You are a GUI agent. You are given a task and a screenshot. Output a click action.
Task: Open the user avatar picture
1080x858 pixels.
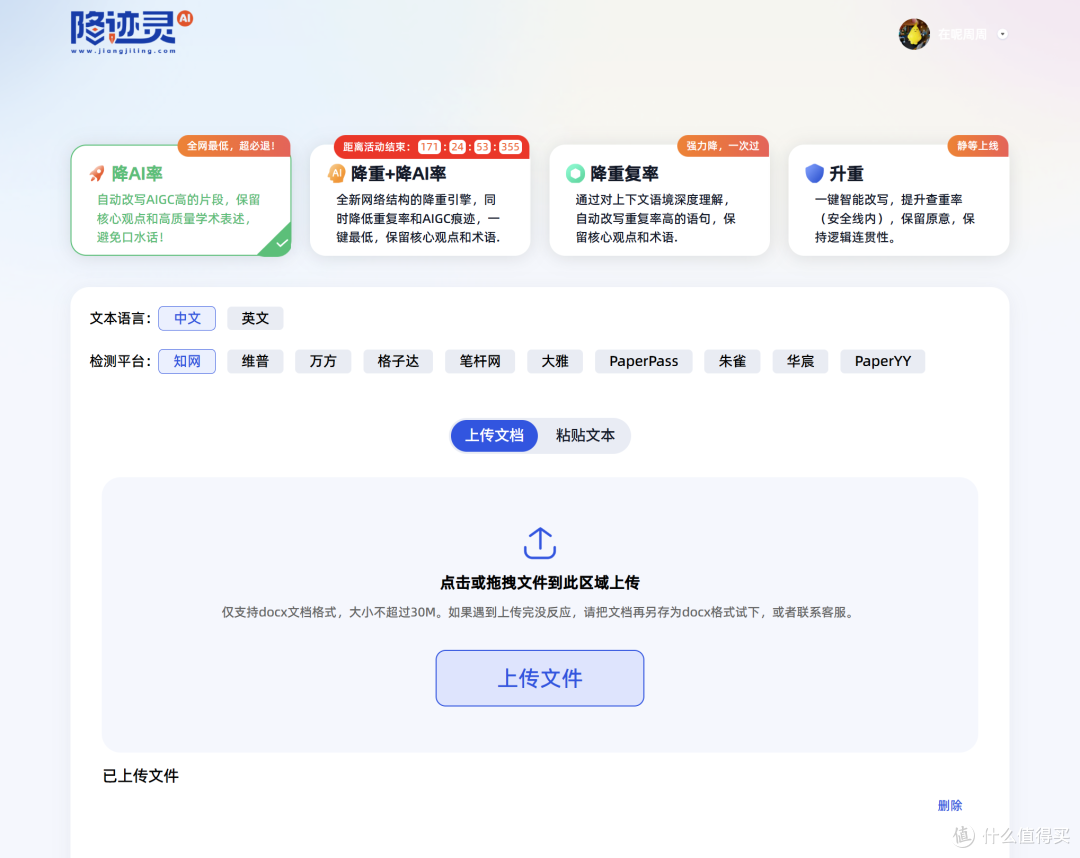click(914, 34)
